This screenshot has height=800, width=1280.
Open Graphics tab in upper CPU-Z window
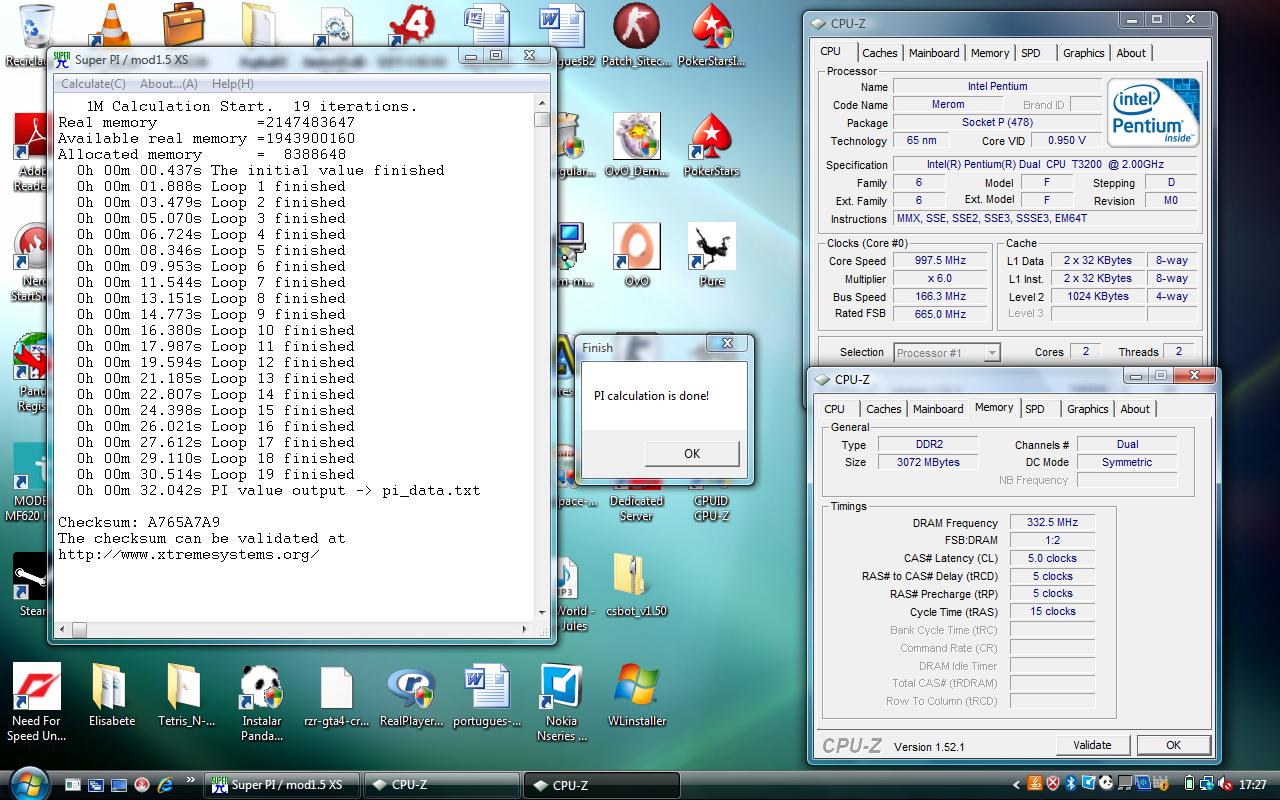pos(1084,53)
